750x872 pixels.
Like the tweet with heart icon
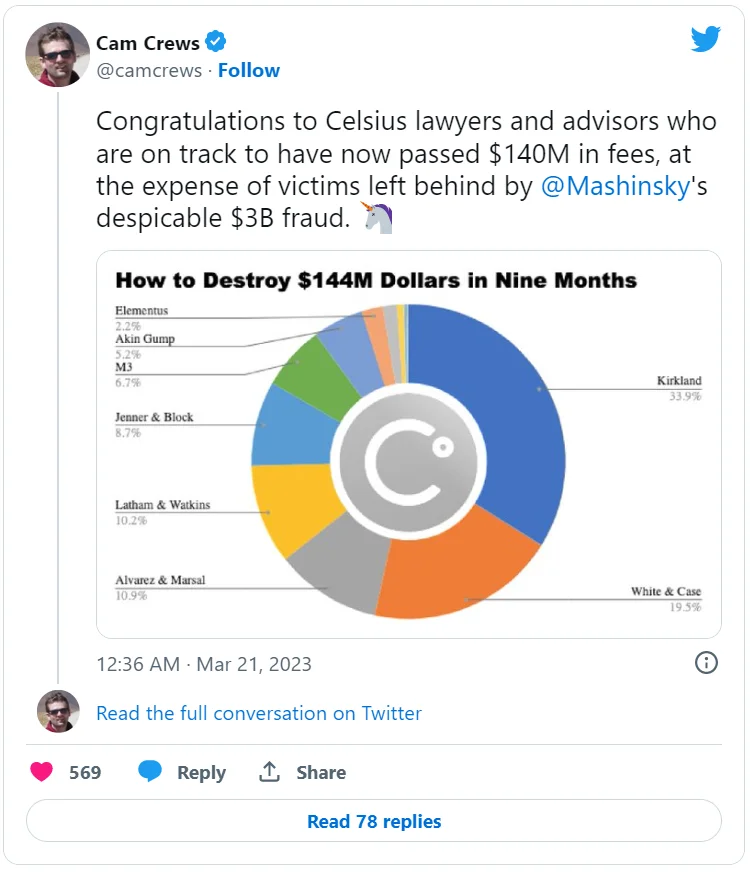click(42, 772)
